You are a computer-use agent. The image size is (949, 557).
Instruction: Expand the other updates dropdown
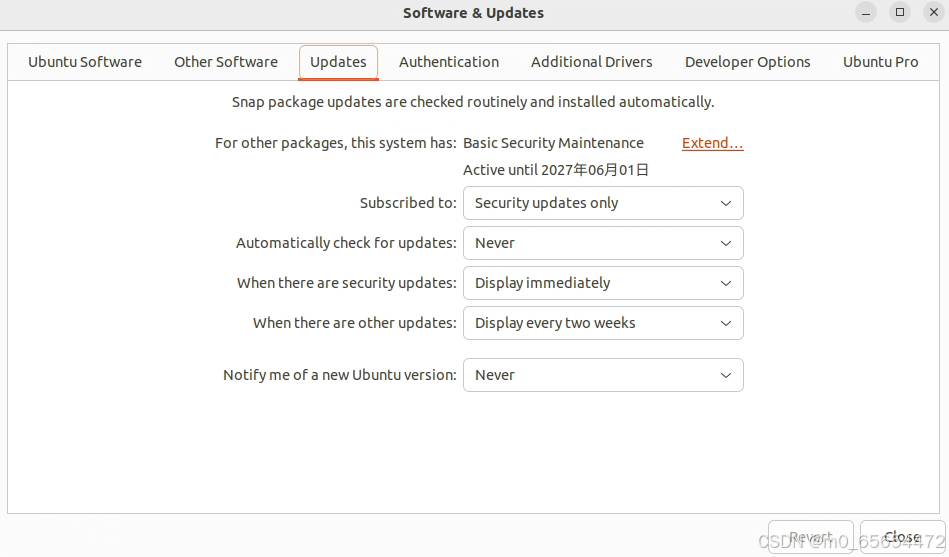pos(603,323)
